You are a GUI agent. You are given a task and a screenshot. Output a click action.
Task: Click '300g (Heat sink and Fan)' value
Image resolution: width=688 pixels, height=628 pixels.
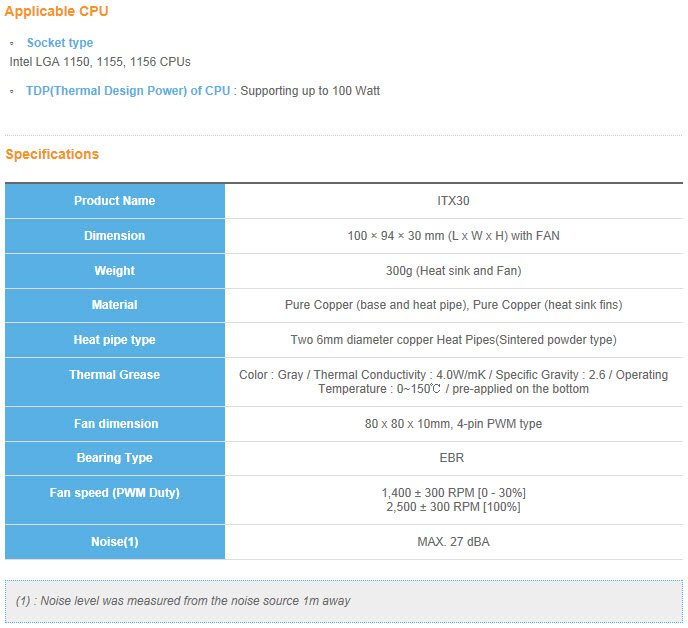click(x=453, y=271)
